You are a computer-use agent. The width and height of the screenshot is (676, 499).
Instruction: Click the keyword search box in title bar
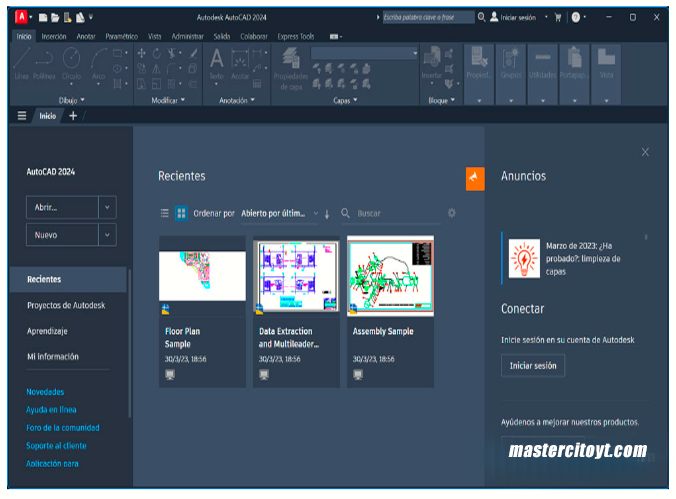pyautogui.click(x=429, y=17)
